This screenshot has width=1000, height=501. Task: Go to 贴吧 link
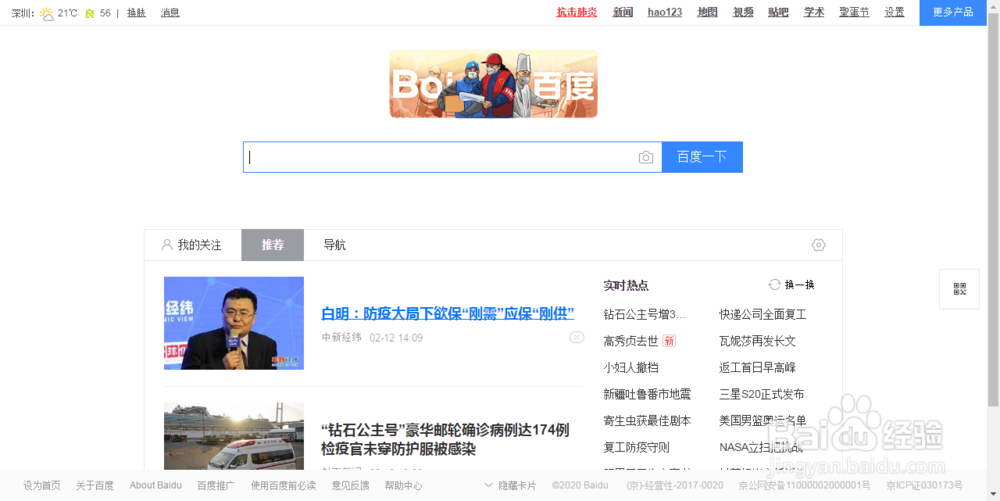[x=778, y=12]
